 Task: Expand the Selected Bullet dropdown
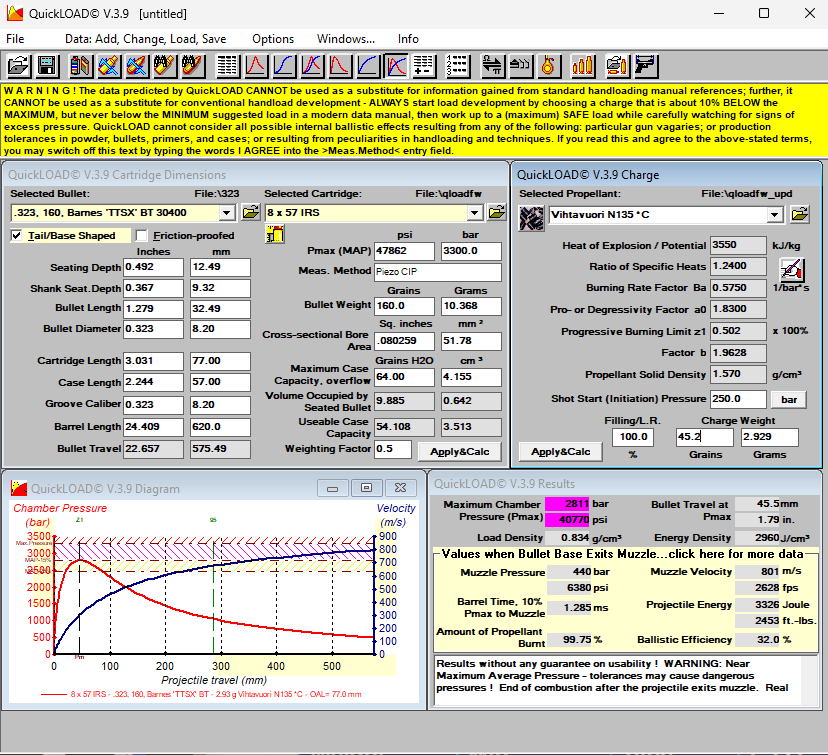tap(225, 213)
